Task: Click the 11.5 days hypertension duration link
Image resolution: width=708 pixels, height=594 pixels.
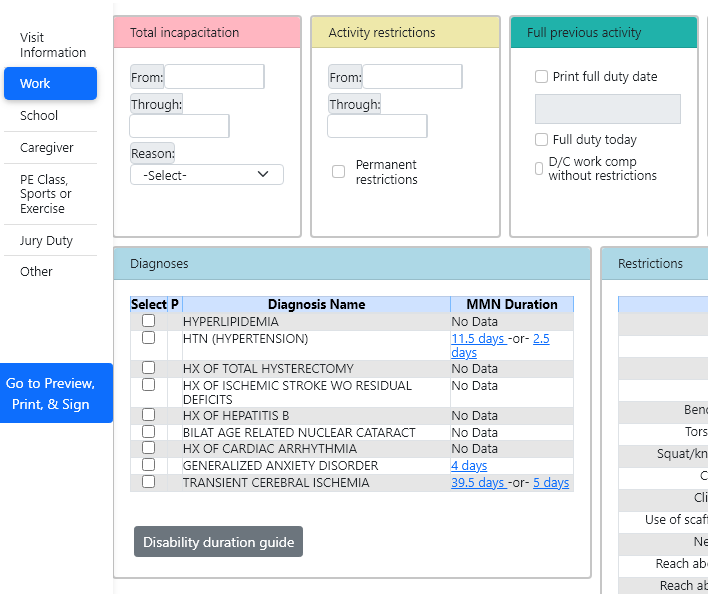Action: click(477, 339)
